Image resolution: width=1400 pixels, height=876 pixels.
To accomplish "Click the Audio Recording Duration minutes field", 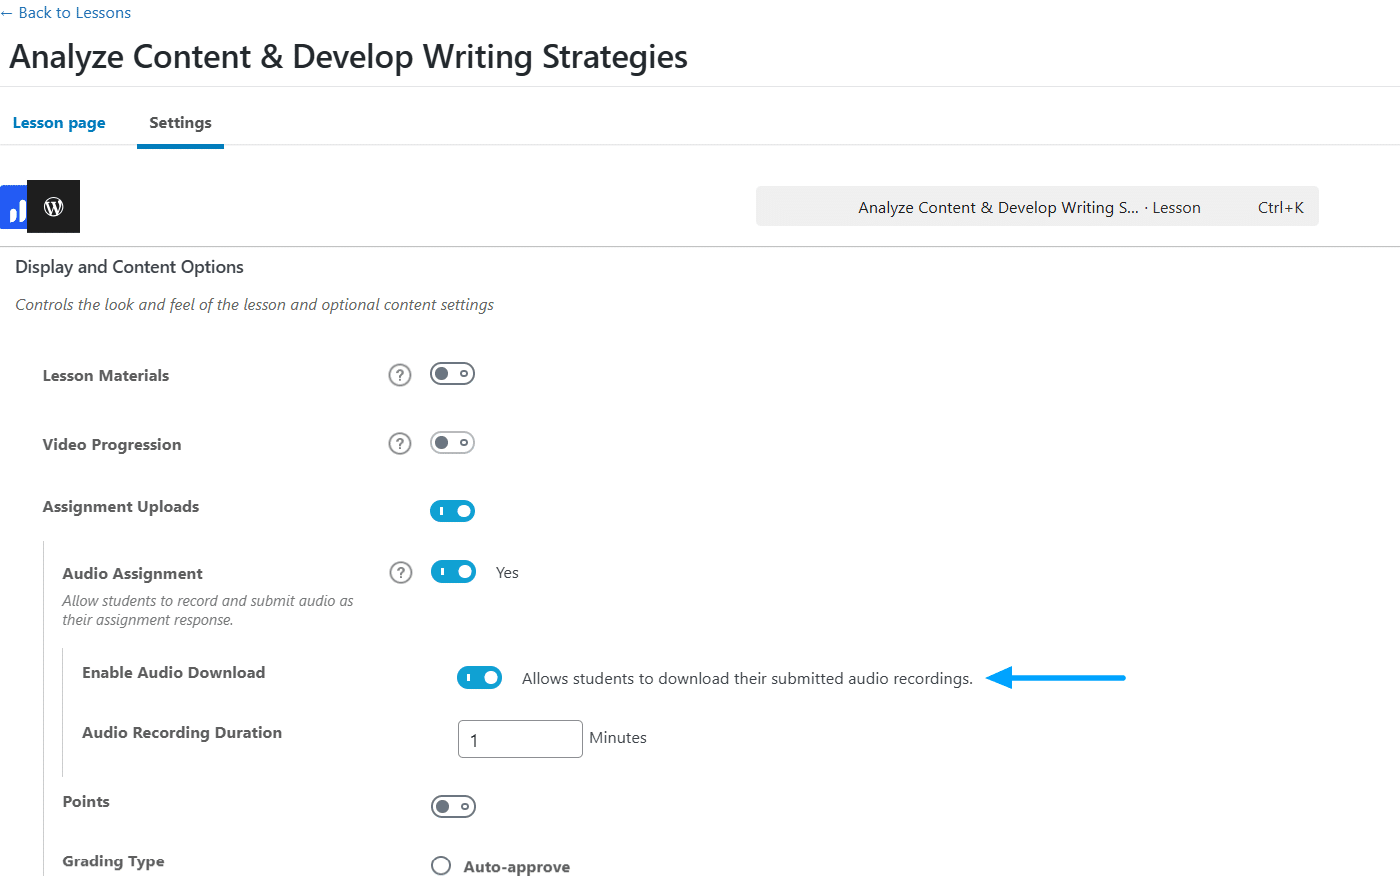I will click(x=520, y=739).
